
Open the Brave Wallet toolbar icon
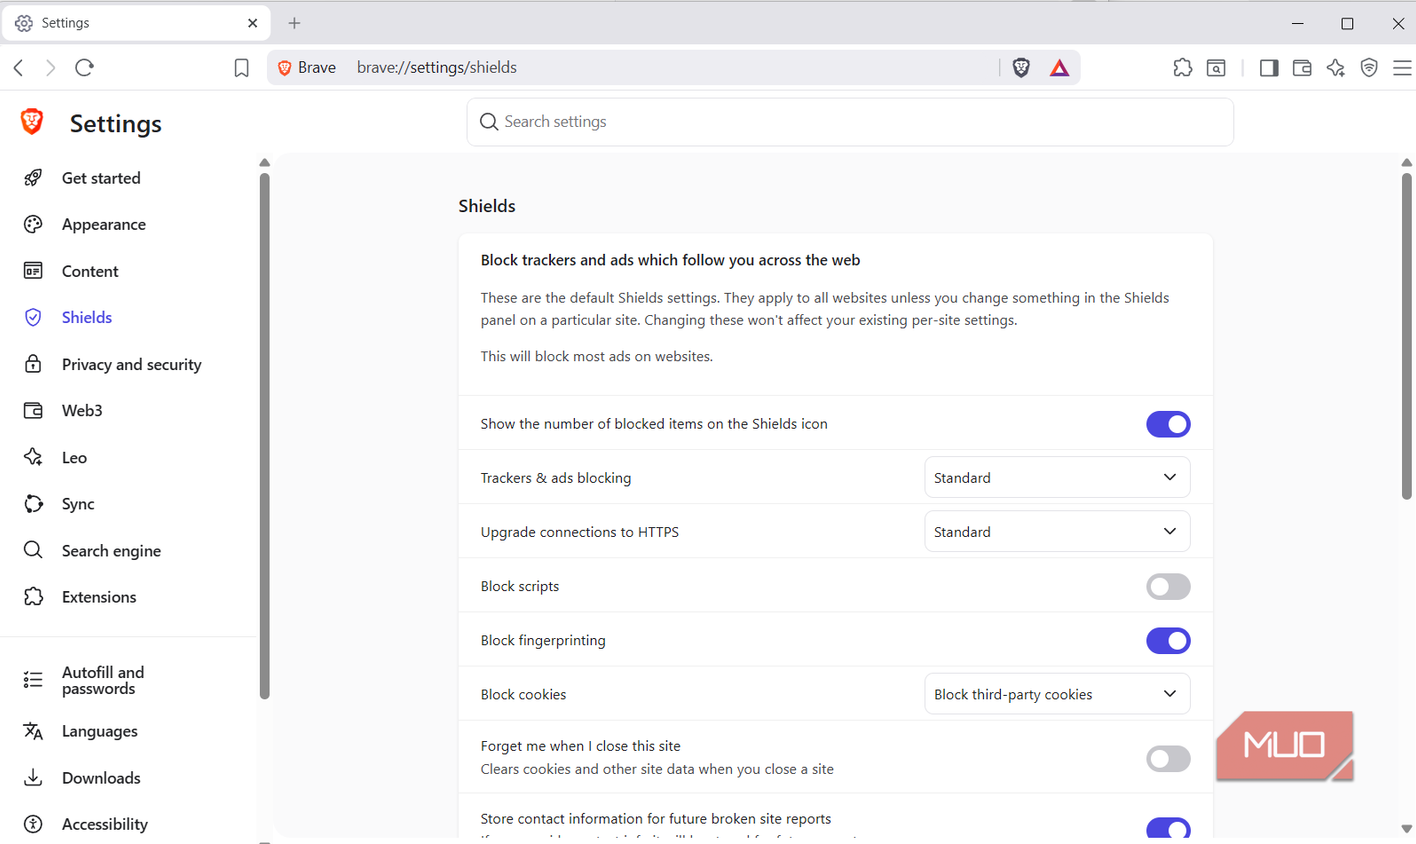pyautogui.click(x=1302, y=68)
